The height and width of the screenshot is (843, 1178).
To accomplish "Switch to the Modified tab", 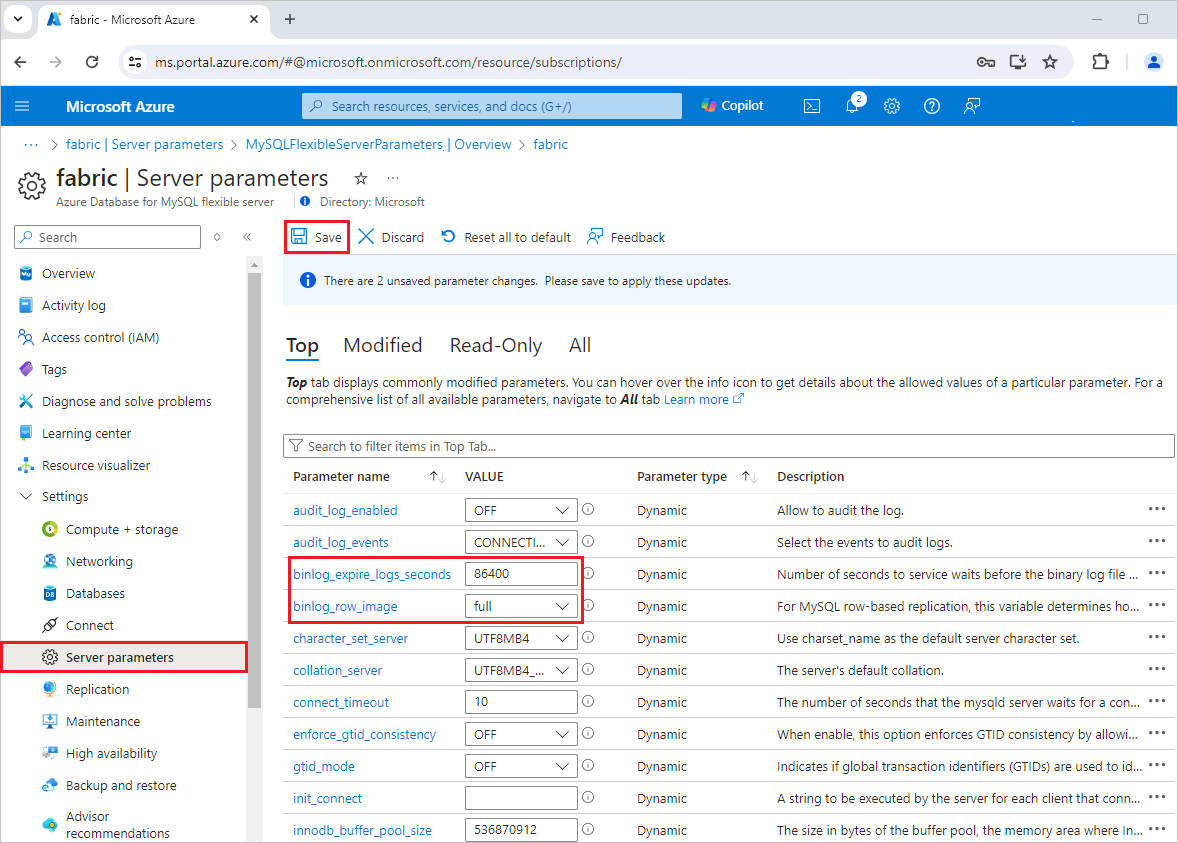I will click(x=382, y=345).
